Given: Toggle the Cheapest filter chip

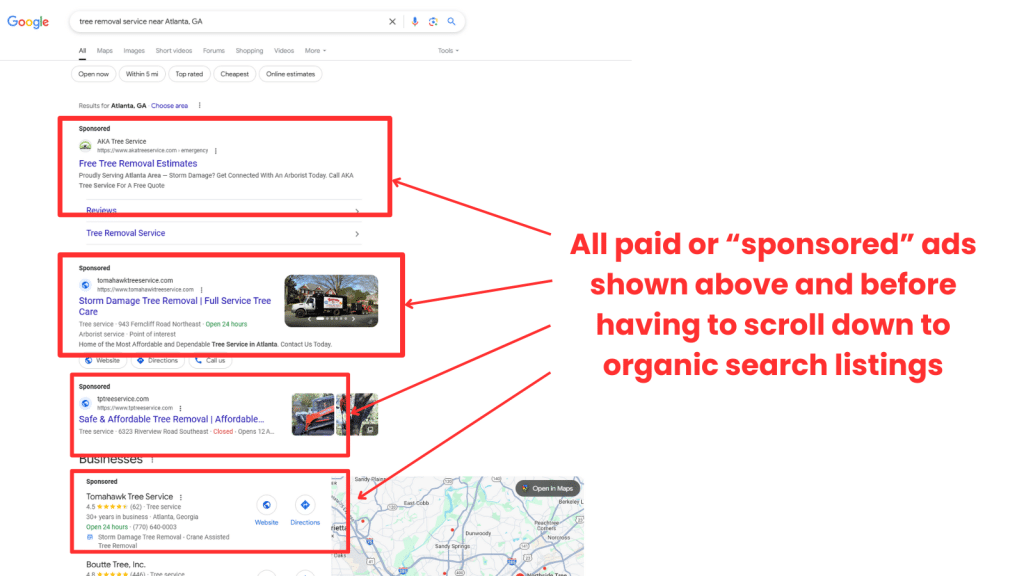Looking at the screenshot, I should tap(234, 74).
